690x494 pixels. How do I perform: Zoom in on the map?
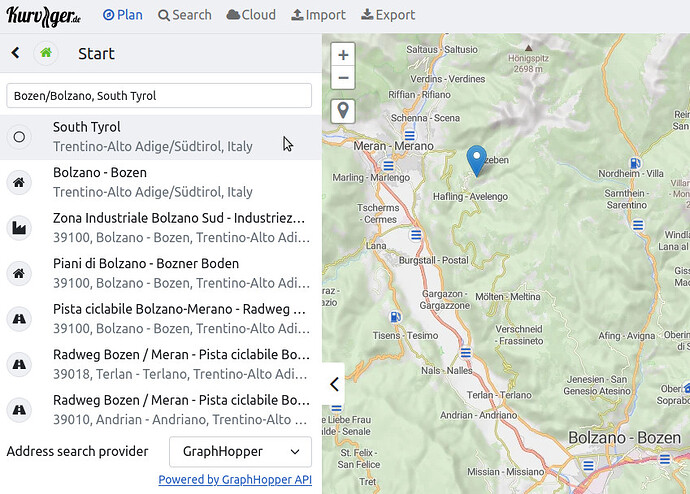(343, 55)
